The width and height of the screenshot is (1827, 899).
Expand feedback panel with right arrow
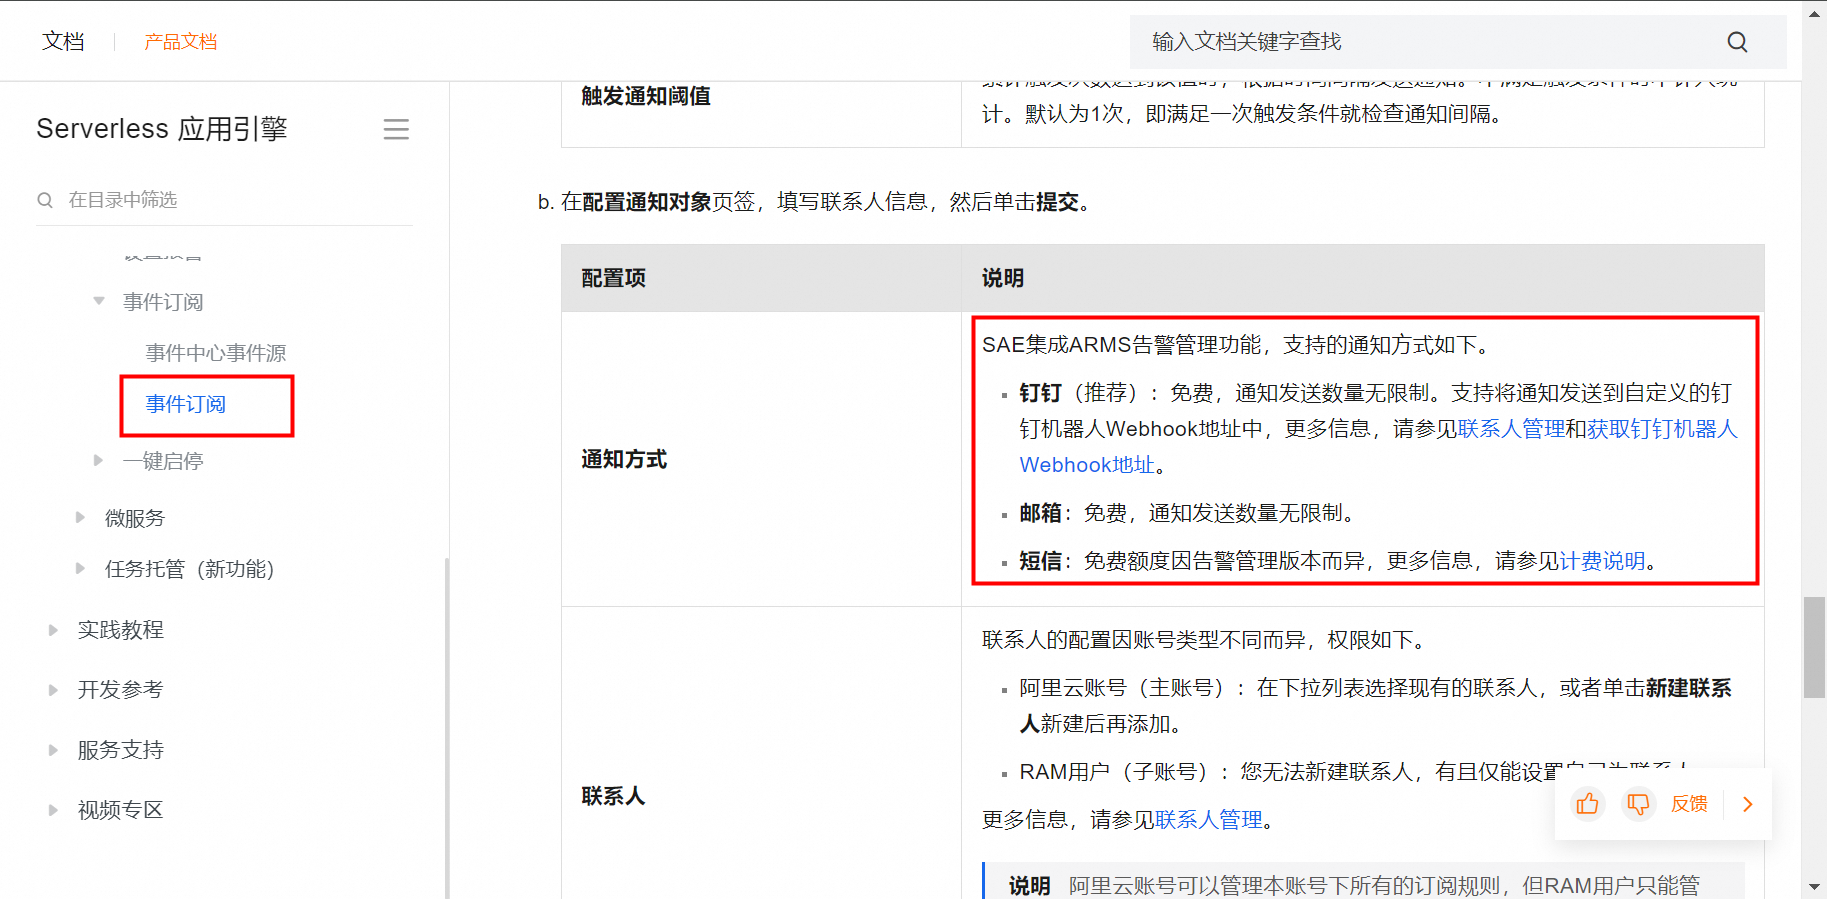tap(1748, 804)
